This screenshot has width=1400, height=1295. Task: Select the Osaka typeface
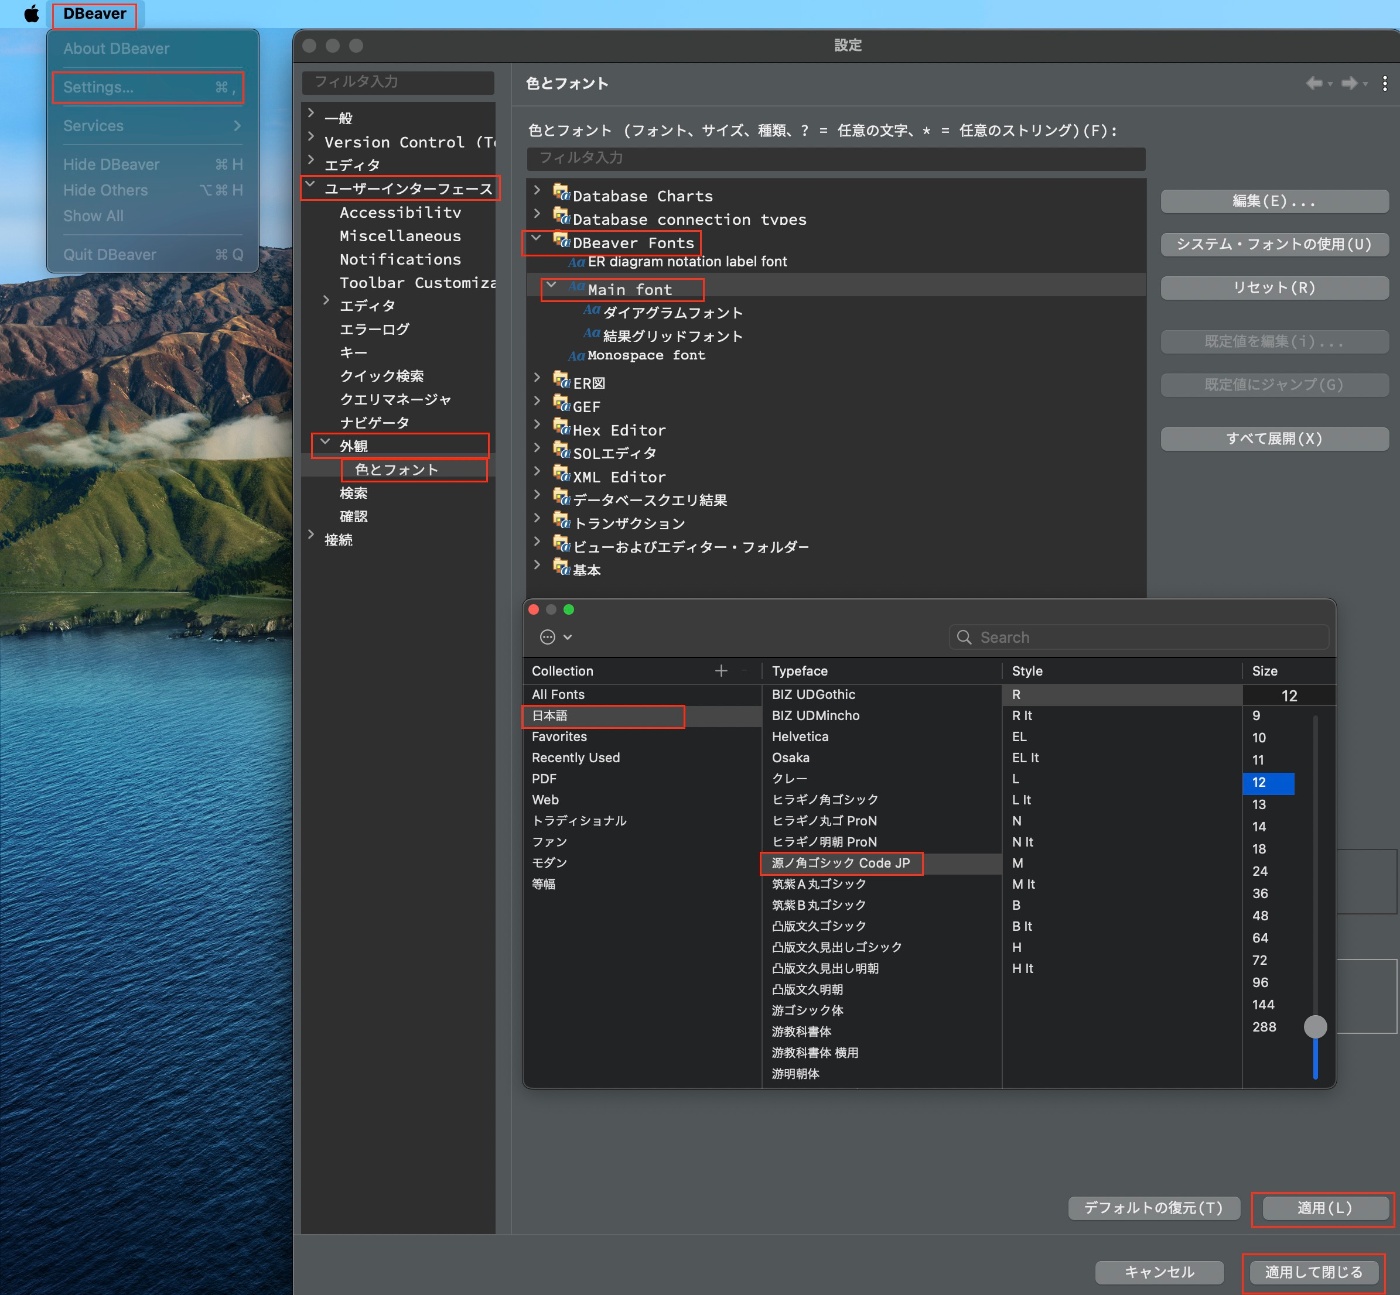tap(881, 758)
